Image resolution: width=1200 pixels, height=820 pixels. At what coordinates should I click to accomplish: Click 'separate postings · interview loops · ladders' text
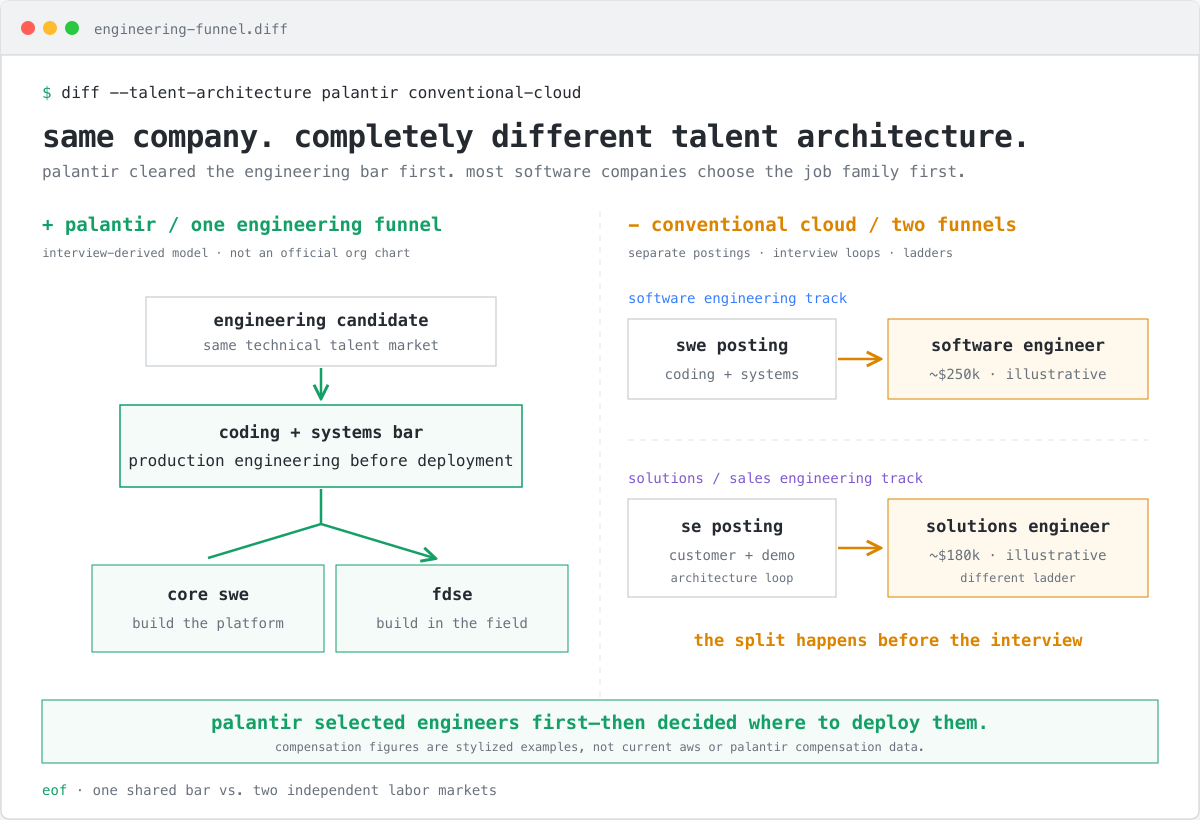(790, 253)
